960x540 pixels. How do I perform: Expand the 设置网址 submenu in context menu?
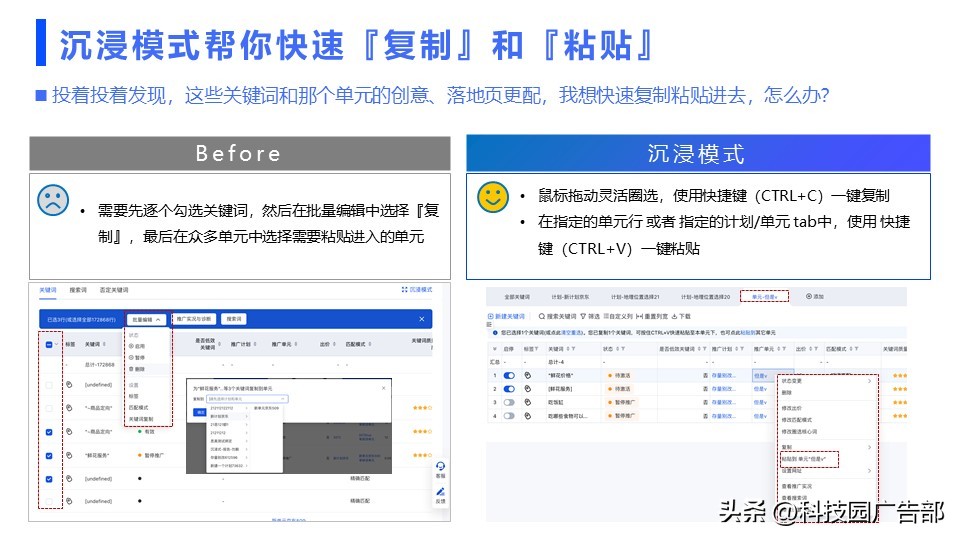(869, 471)
